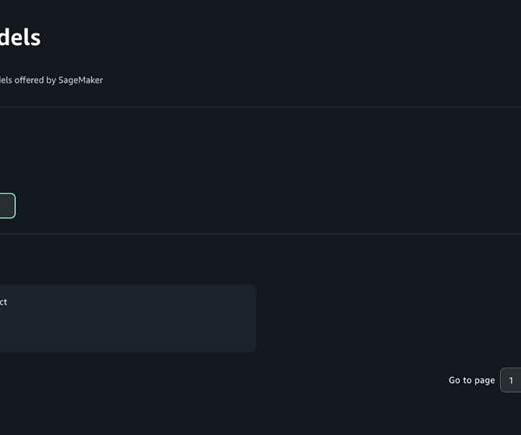This screenshot has height=435, width=521.
Task: Click the right edge of the model card
Action: pos(255,318)
